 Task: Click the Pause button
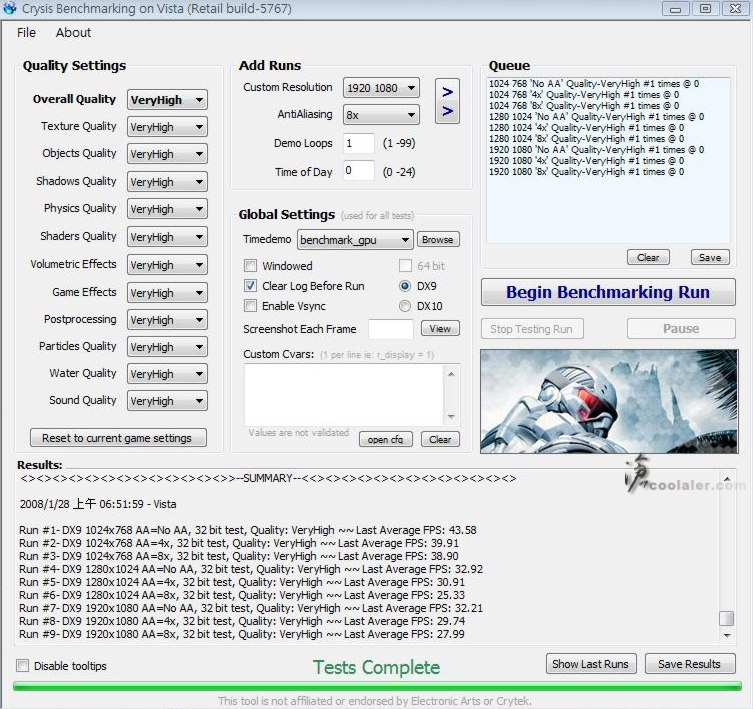point(681,329)
